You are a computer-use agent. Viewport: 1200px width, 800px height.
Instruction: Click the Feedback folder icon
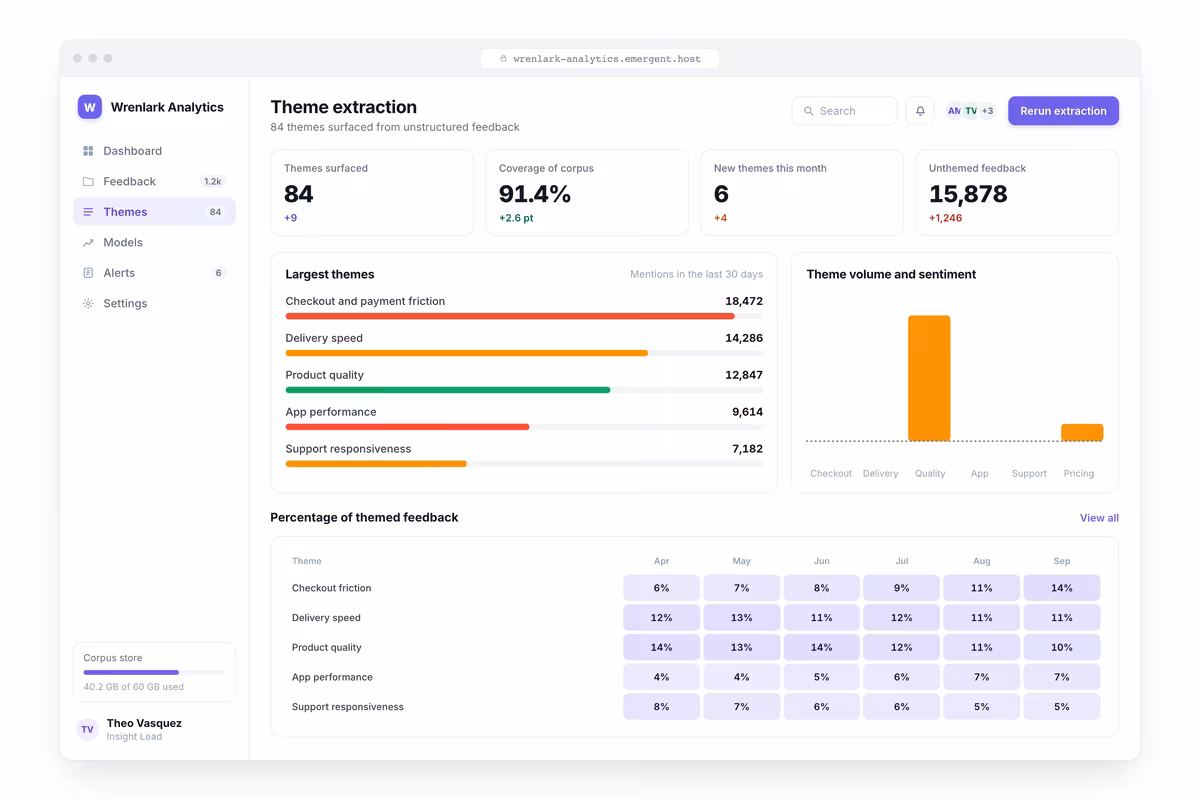click(88, 181)
